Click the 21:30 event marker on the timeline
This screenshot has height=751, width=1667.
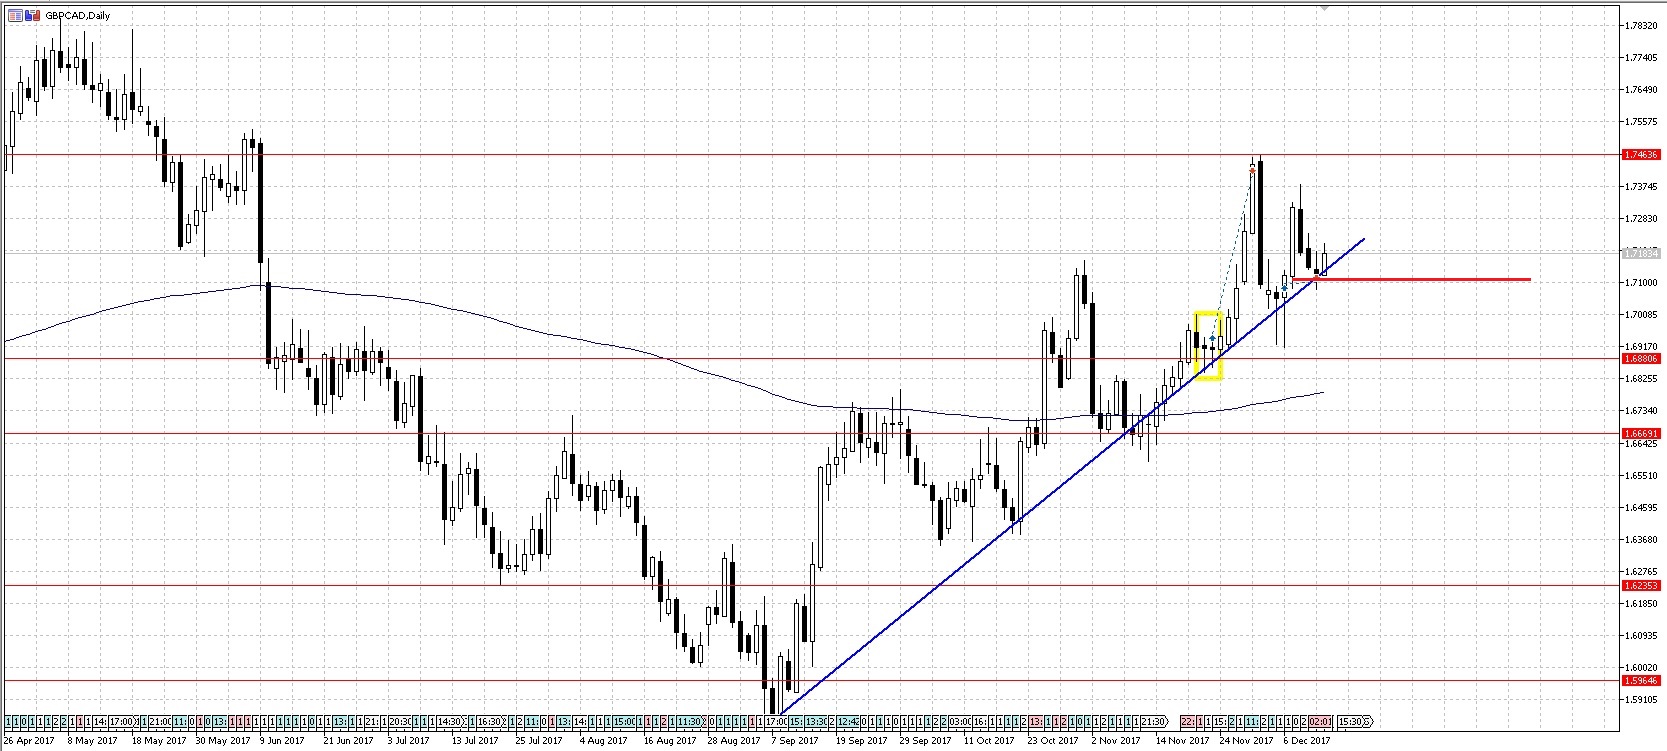(x=1154, y=721)
